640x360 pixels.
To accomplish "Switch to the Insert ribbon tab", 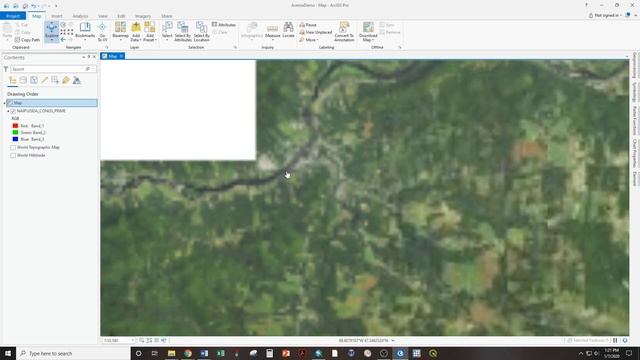I will (57, 16).
